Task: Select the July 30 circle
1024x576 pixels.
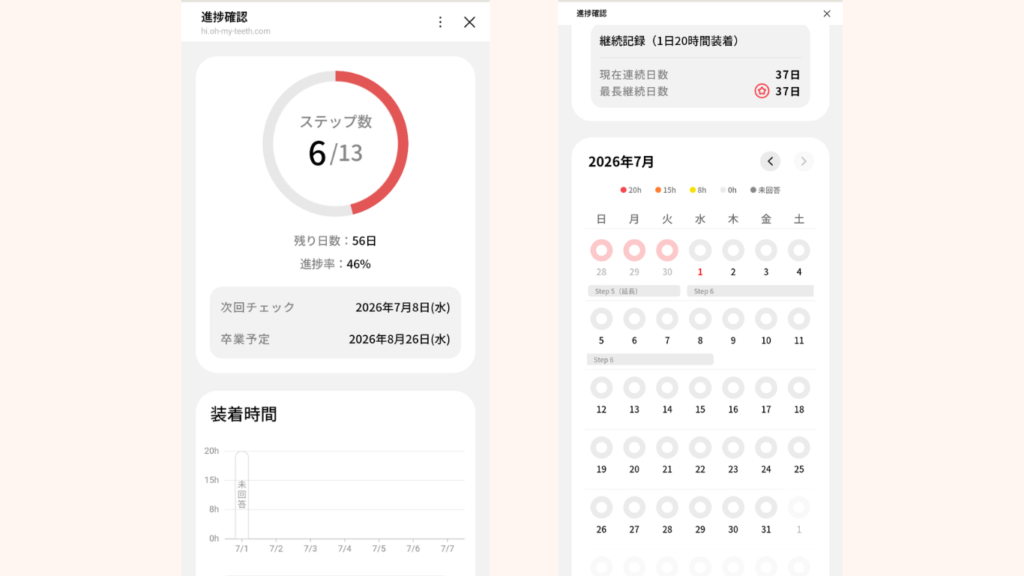Action: pos(733,507)
